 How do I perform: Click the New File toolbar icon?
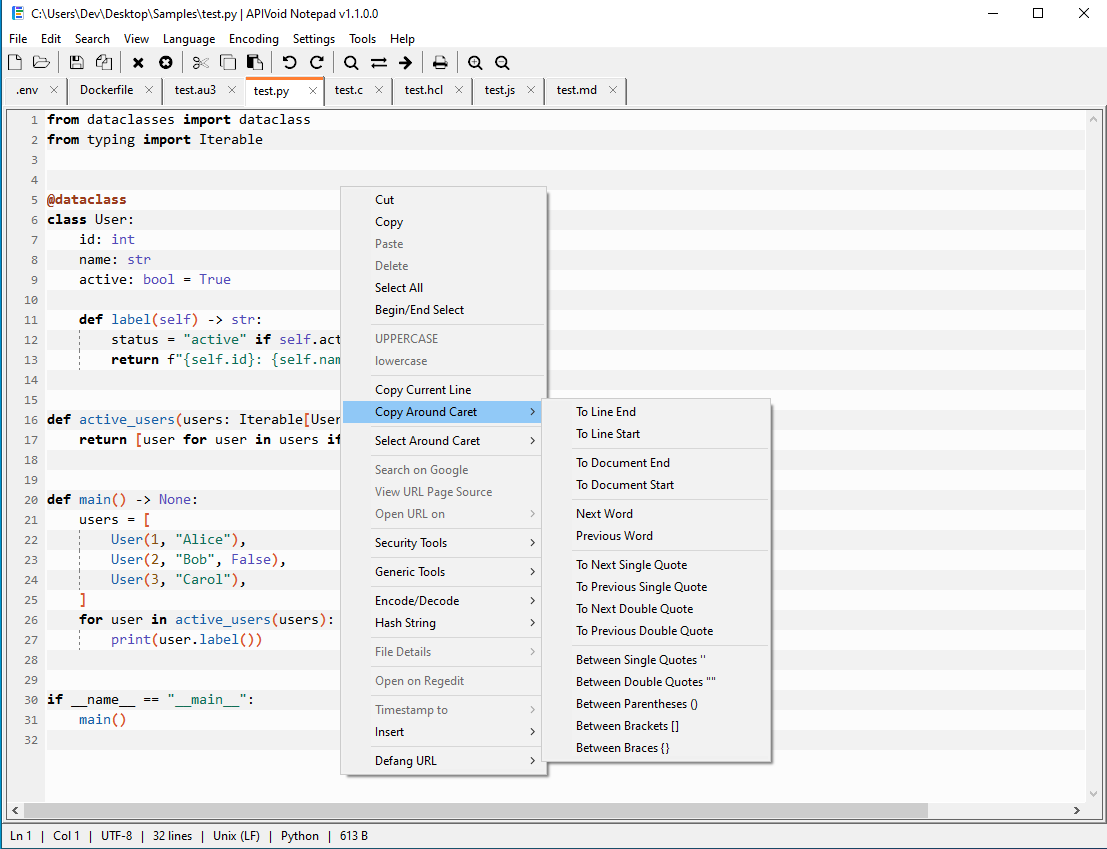coord(15,63)
